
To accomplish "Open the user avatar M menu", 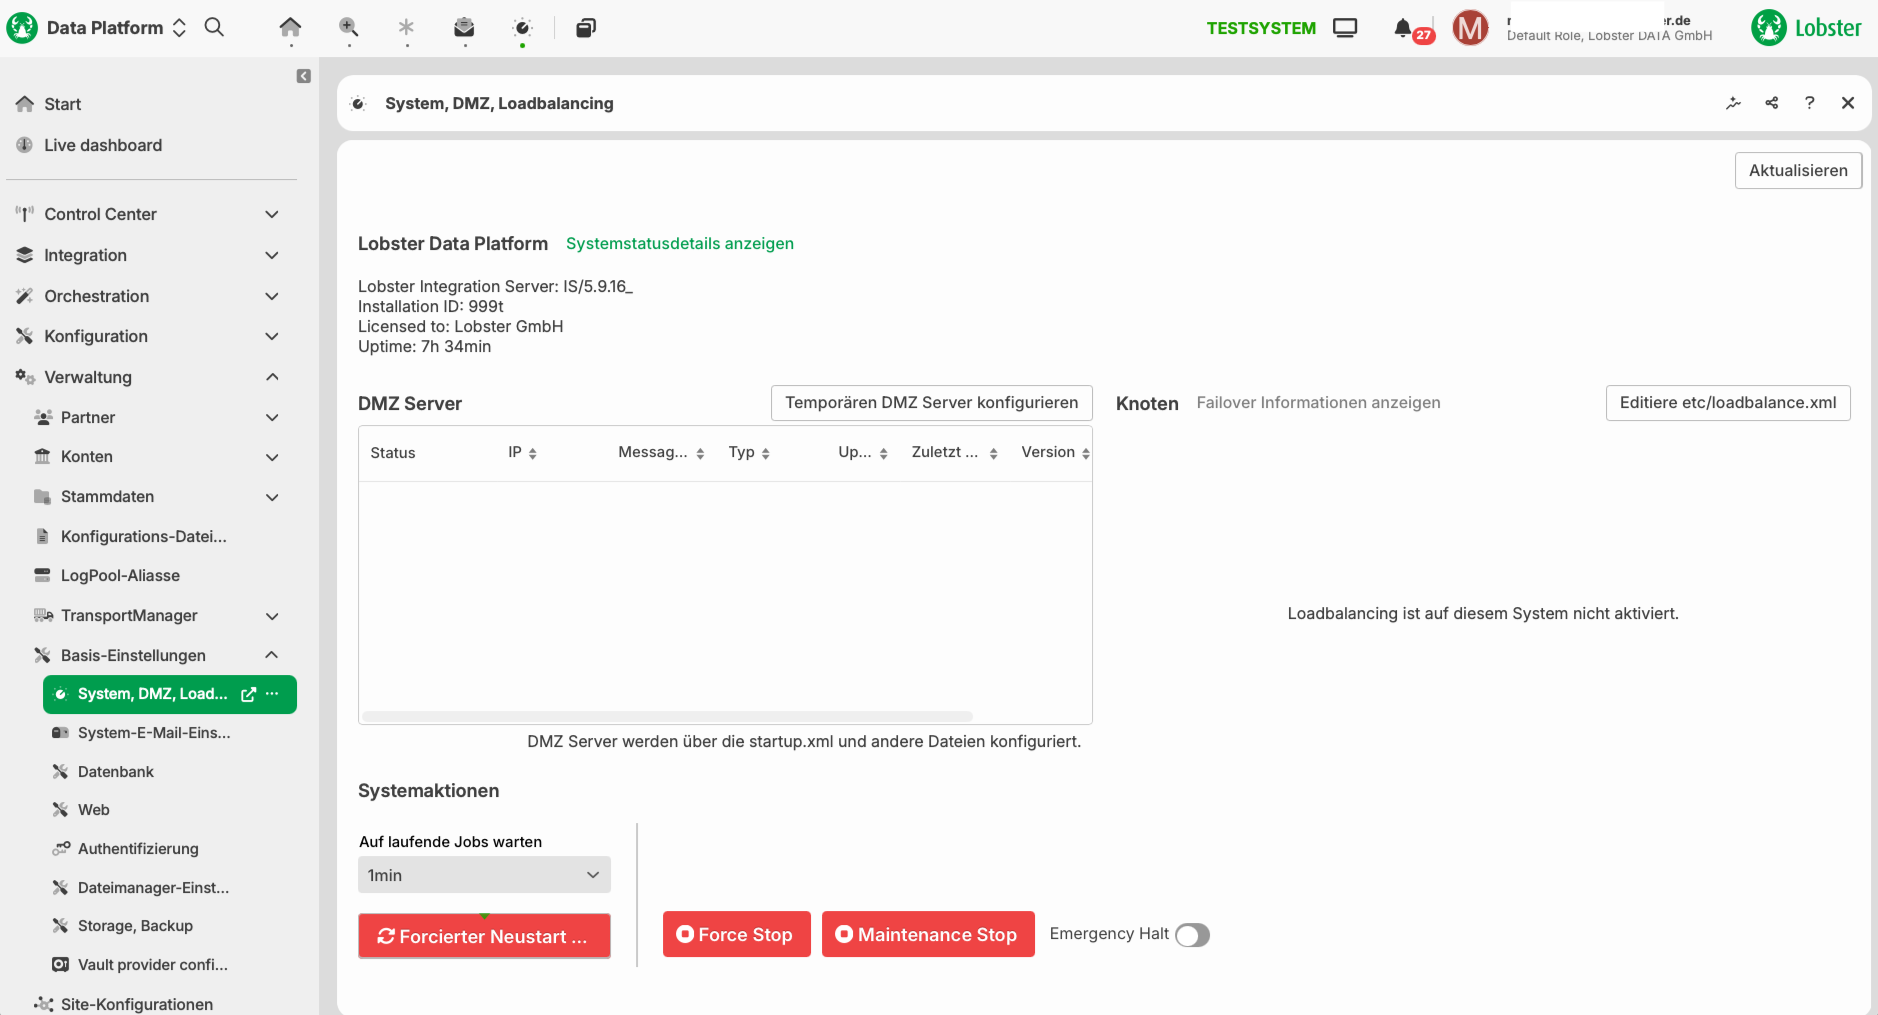I will [1470, 28].
